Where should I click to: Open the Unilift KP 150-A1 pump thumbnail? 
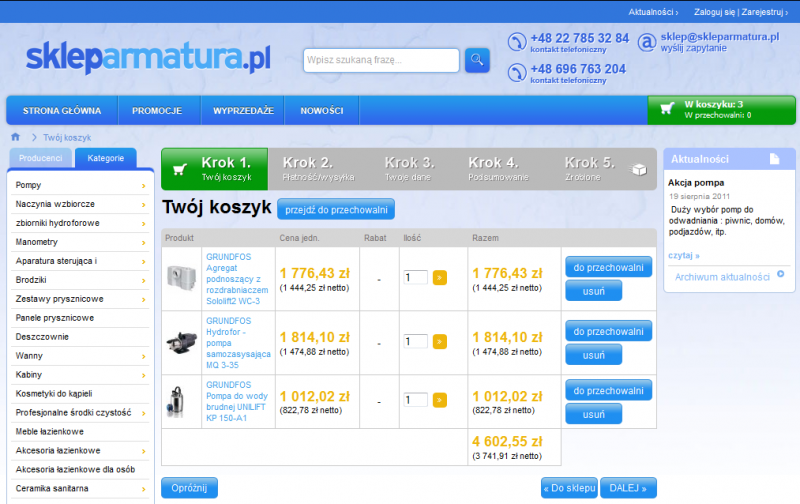(181, 399)
